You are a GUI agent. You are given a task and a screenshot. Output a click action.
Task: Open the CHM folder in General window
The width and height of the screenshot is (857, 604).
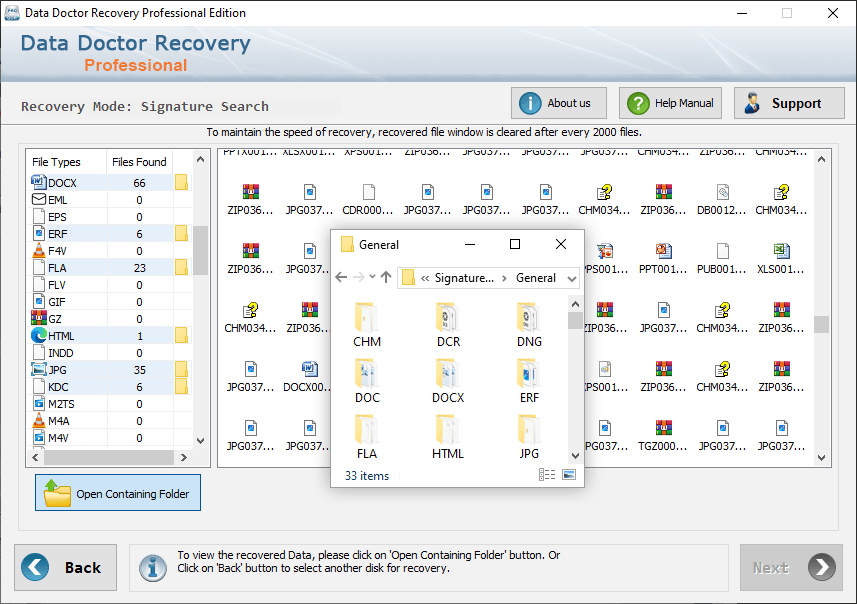367,325
